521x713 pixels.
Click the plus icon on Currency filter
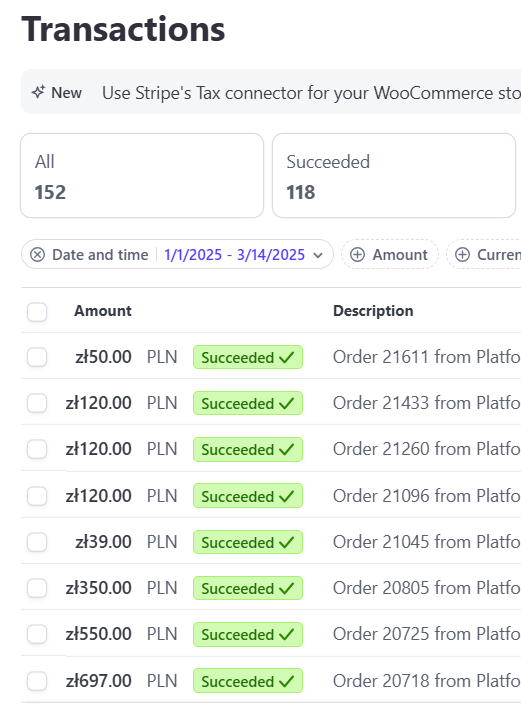462,255
